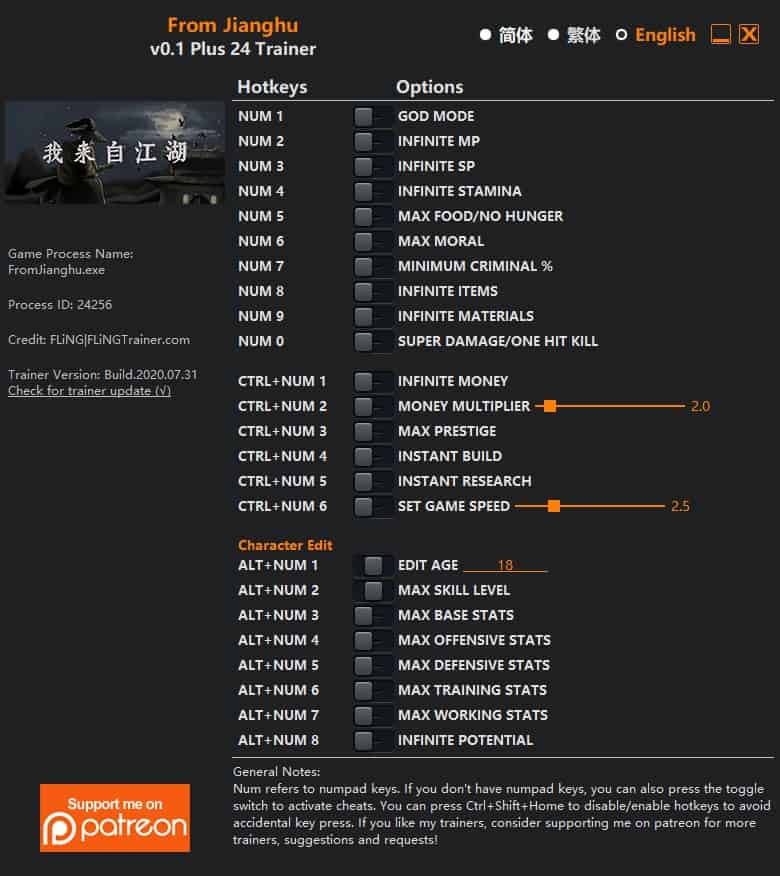The image size is (780, 876).
Task: Toggle Super Damage/One Hit Kill
Action: click(x=373, y=341)
